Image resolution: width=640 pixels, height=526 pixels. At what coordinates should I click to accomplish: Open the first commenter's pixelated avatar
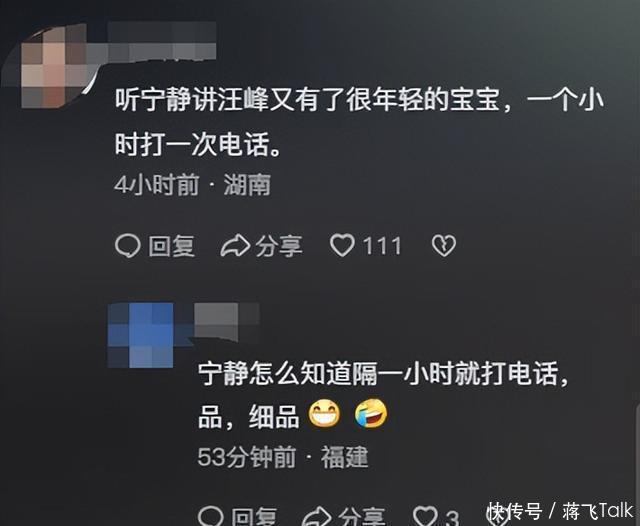click(x=53, y=65)
